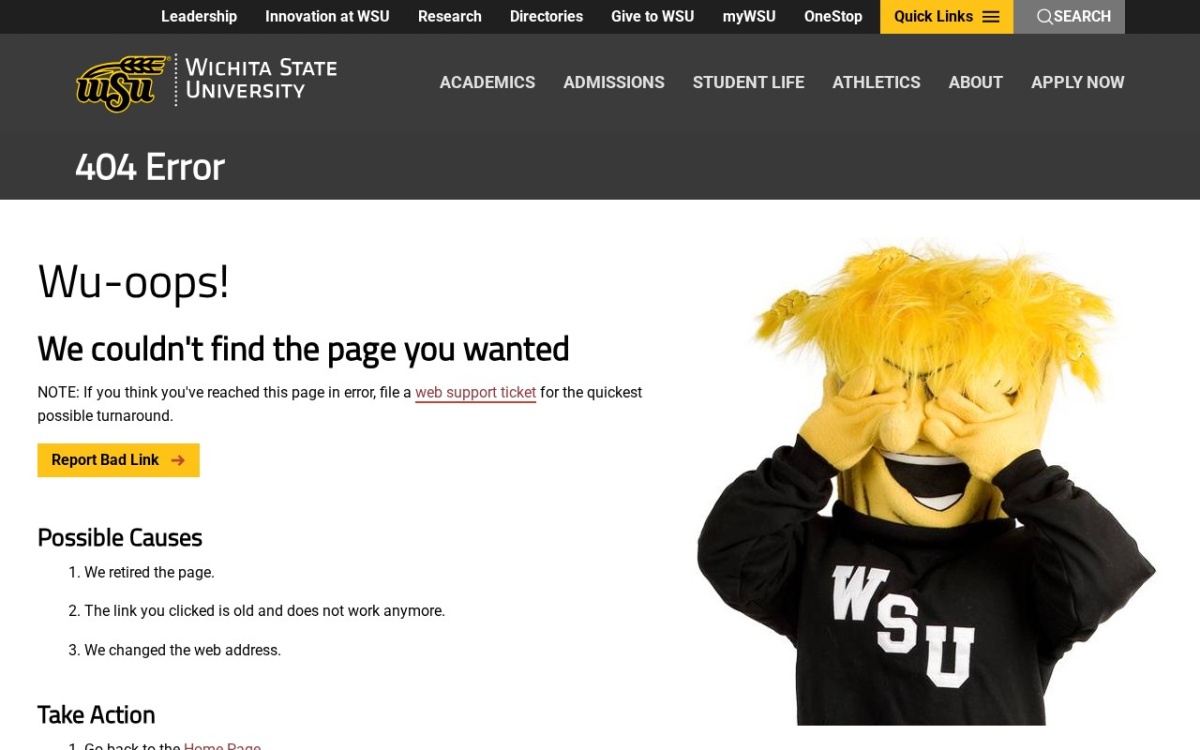Screen dimensions: 1200x750
Task: Open the STUDENT LIFE menu
Action: click(749, 82)
